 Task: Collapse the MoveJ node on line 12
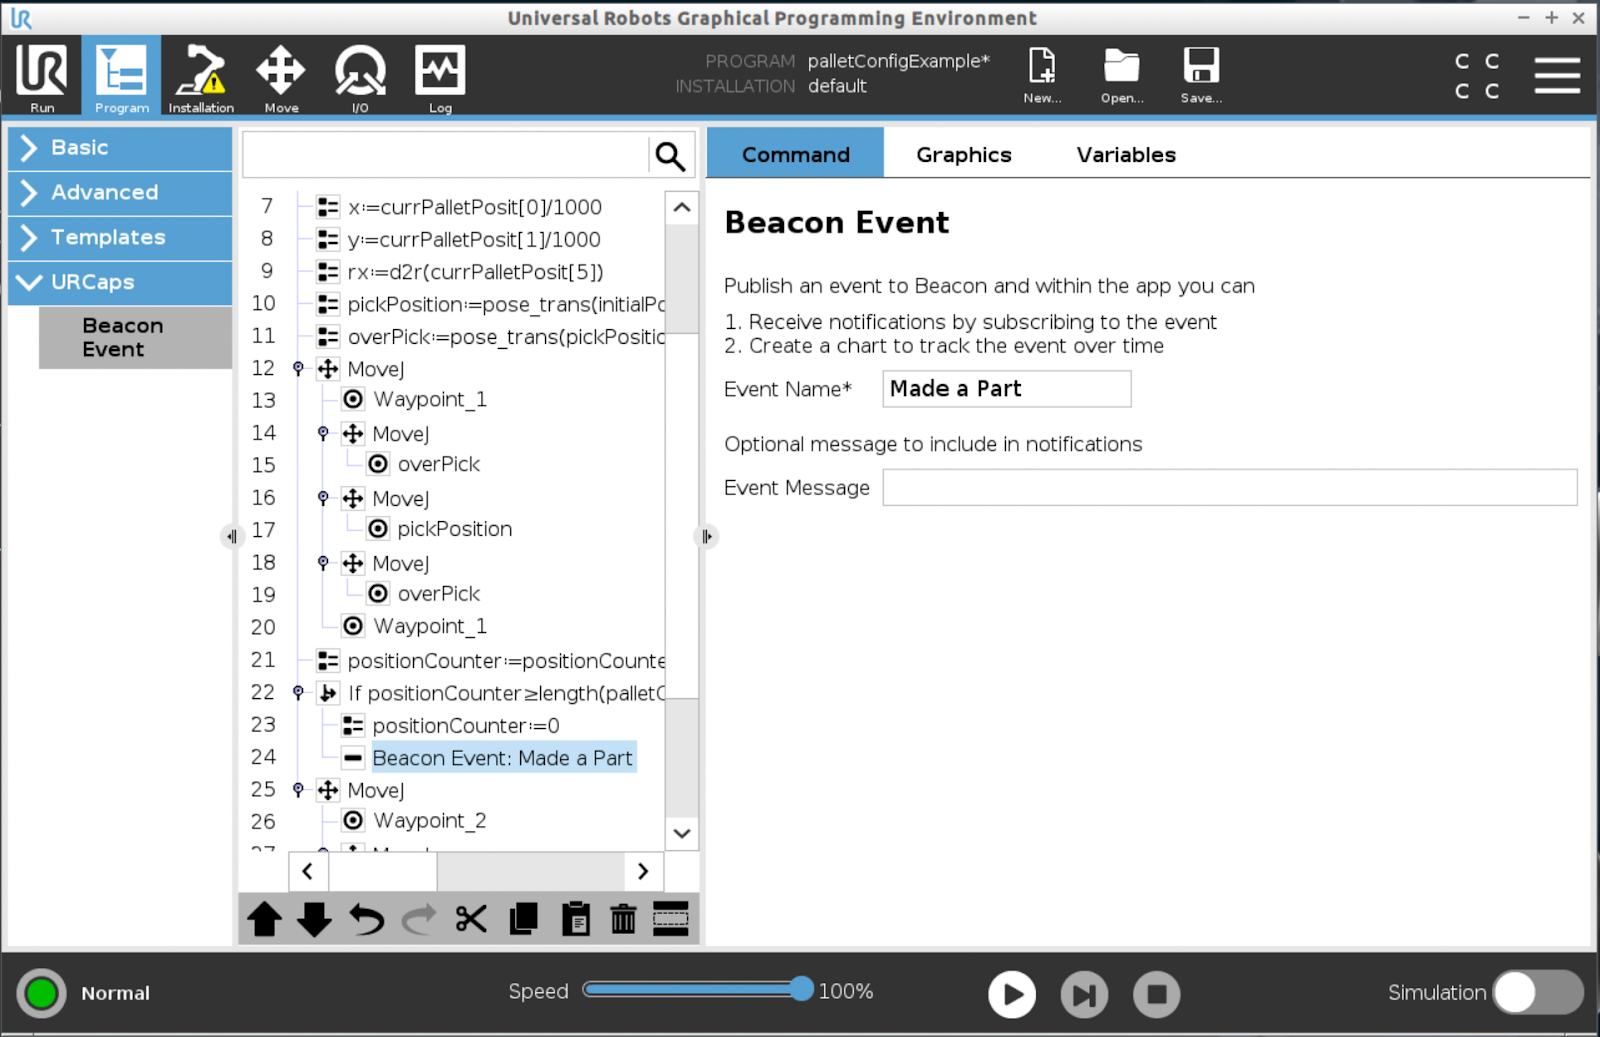(298, 369)
